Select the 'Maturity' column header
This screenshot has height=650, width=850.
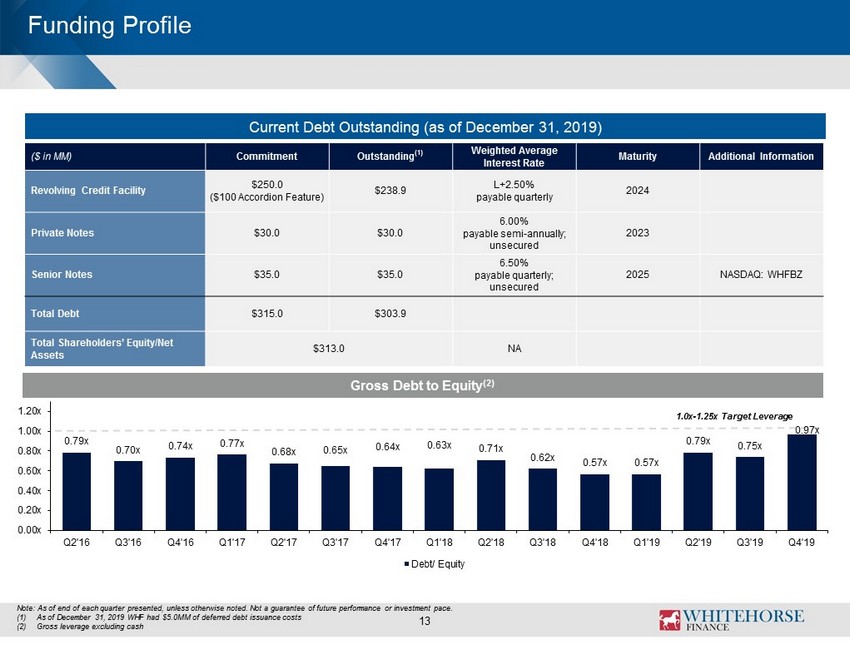[638, 156]
